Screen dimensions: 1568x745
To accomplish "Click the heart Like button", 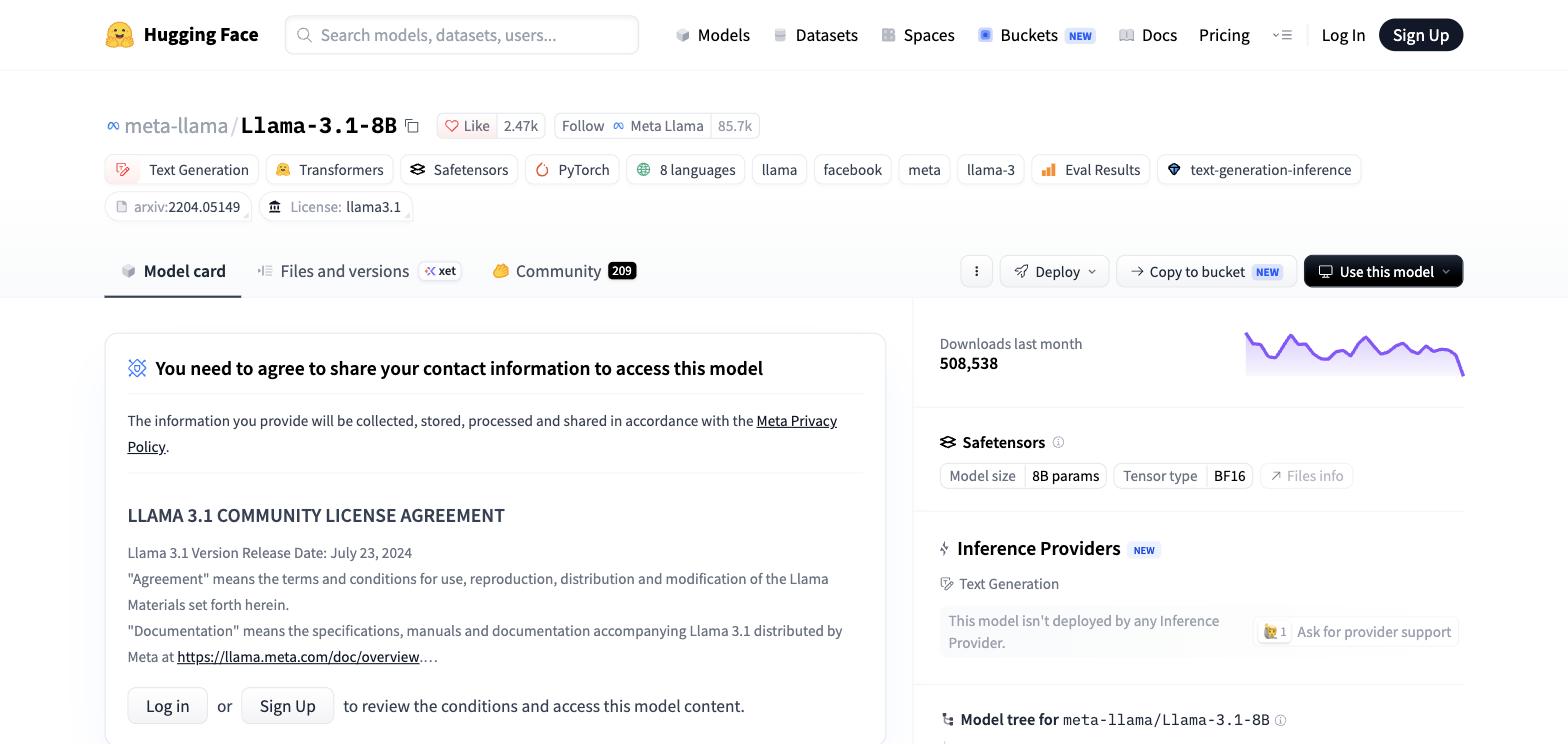I will (467, 126).
